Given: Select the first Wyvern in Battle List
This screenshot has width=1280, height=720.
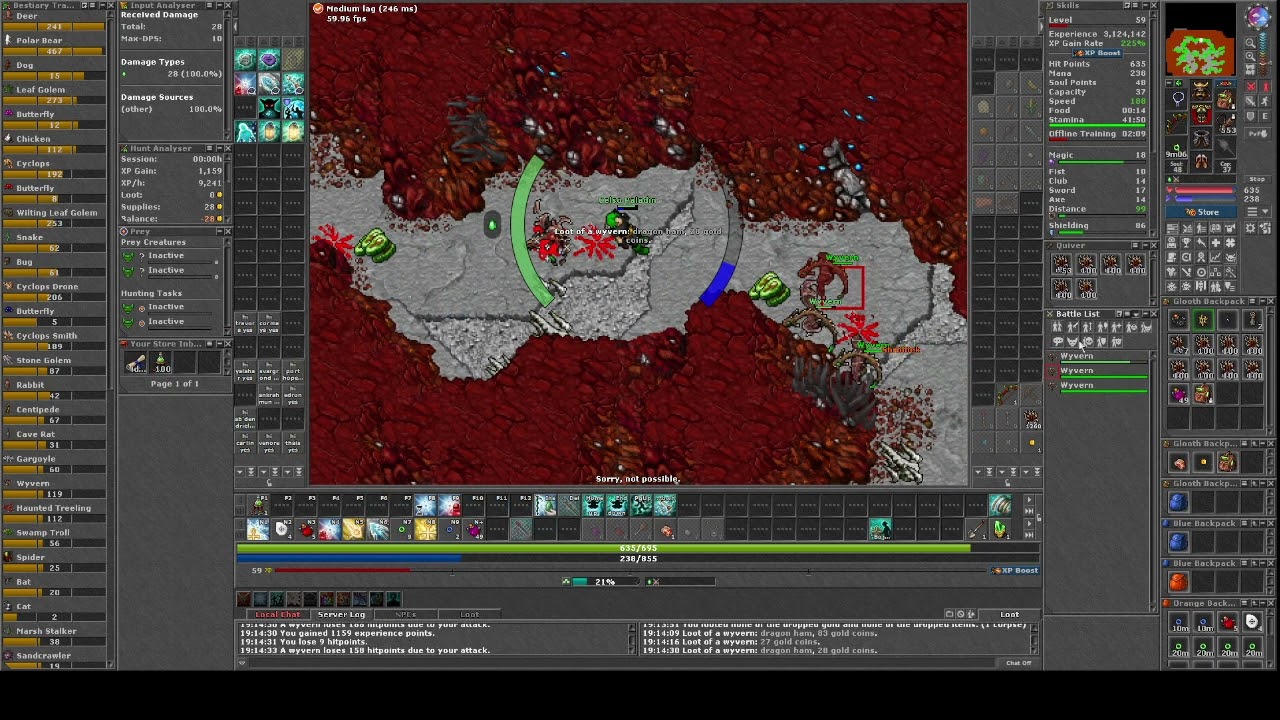Looking at the screenshot, I should (x=1098, y=359).
